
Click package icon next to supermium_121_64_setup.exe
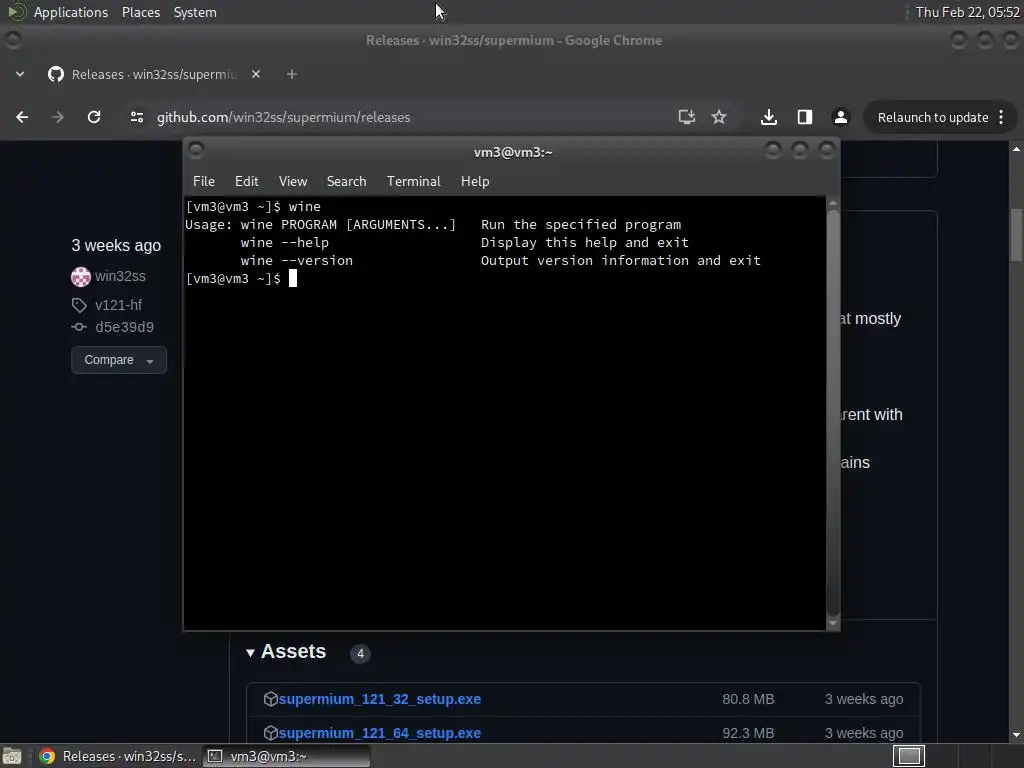pos(270,733)
